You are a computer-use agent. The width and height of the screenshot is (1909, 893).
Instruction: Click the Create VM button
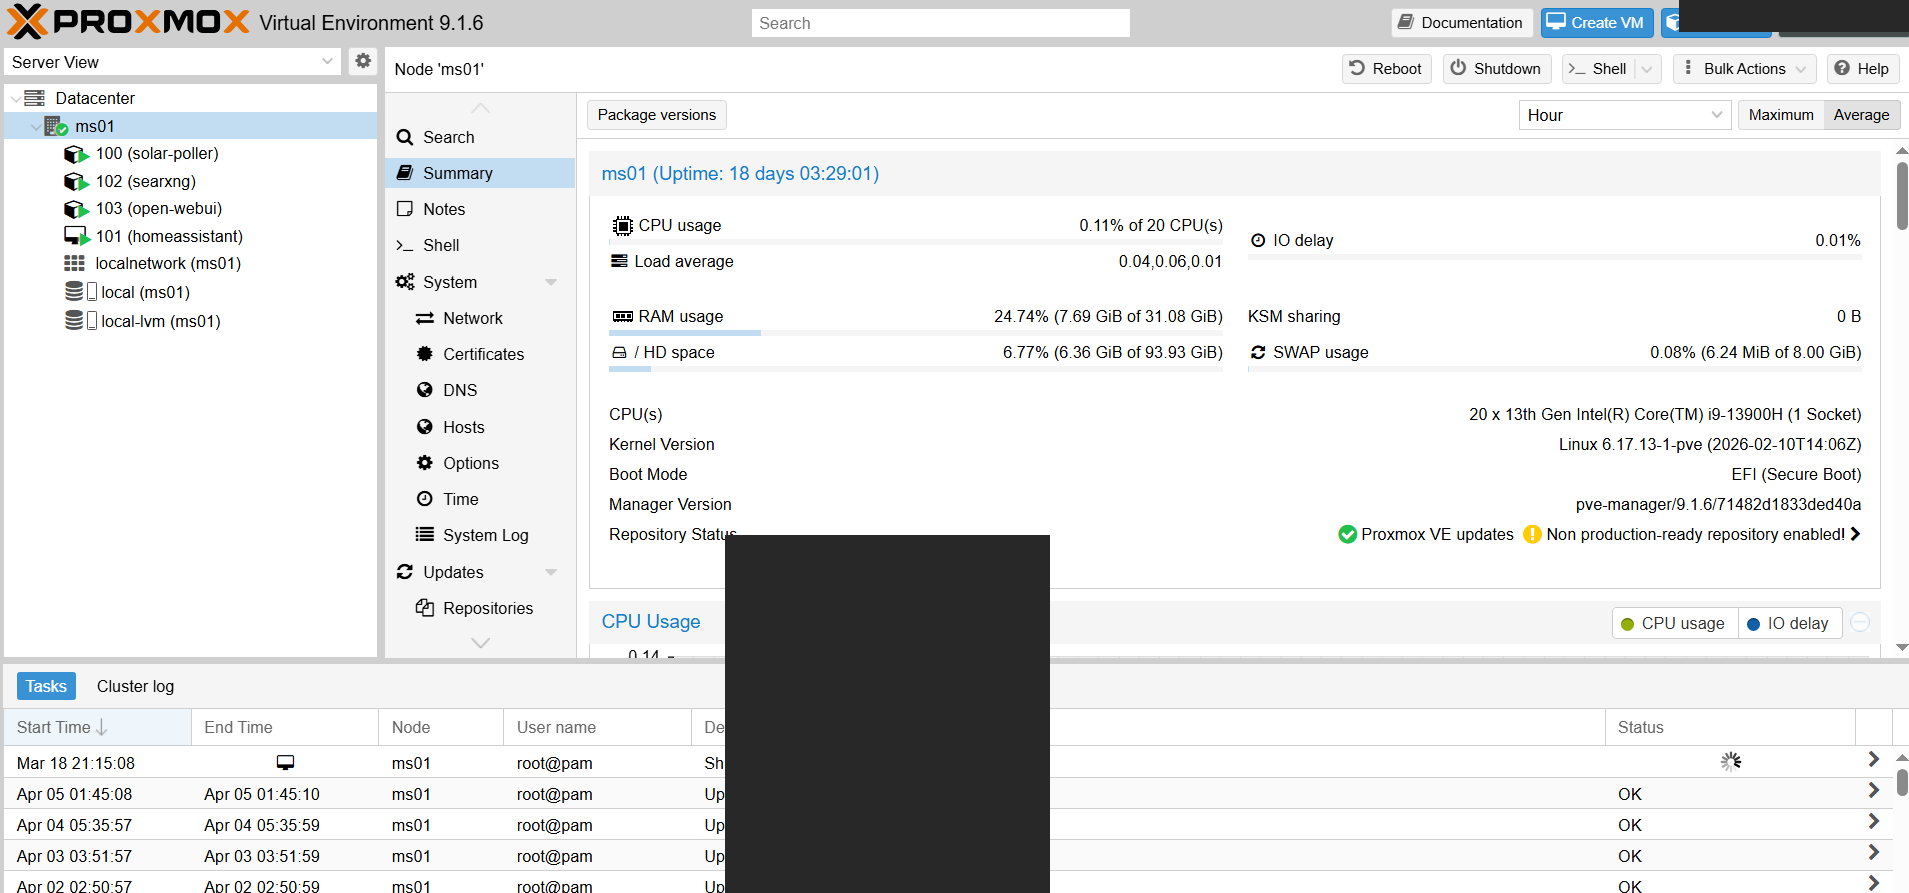click(1597, 22)
